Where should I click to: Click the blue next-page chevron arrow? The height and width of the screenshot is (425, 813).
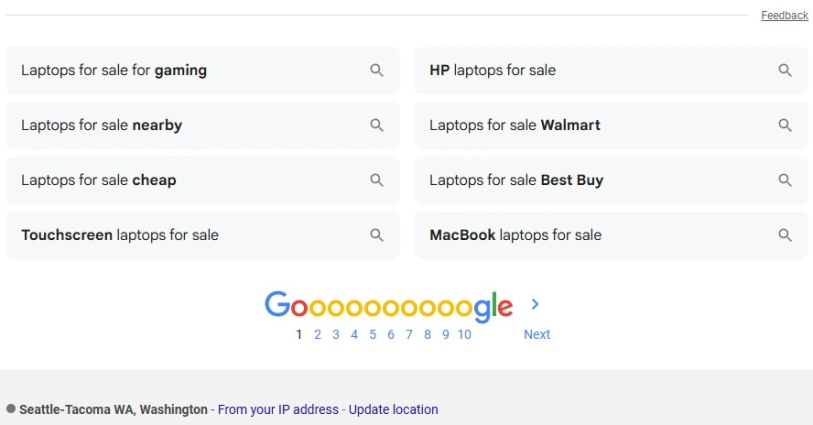(x=536, y=304)
